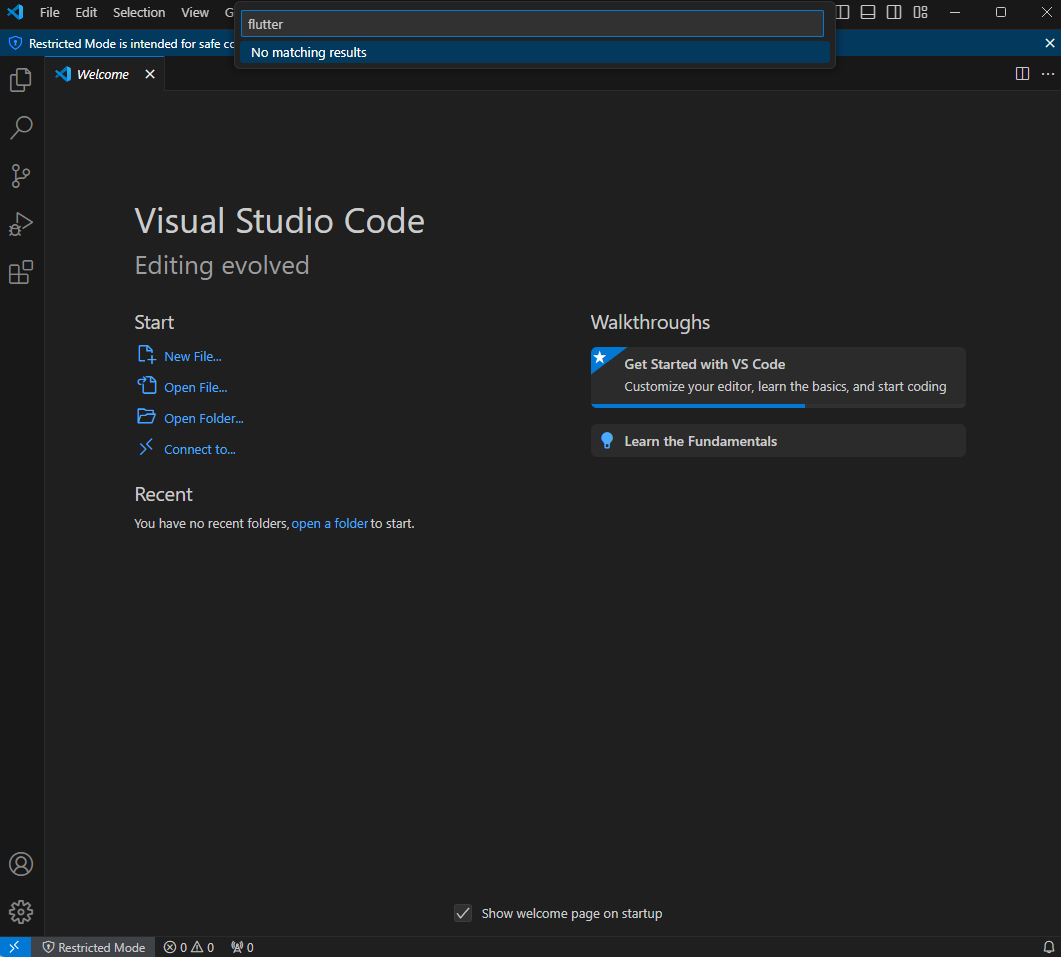Screen dimensions: 1061x957
Task: Select the No matching results row
Action: click(535, 52)
